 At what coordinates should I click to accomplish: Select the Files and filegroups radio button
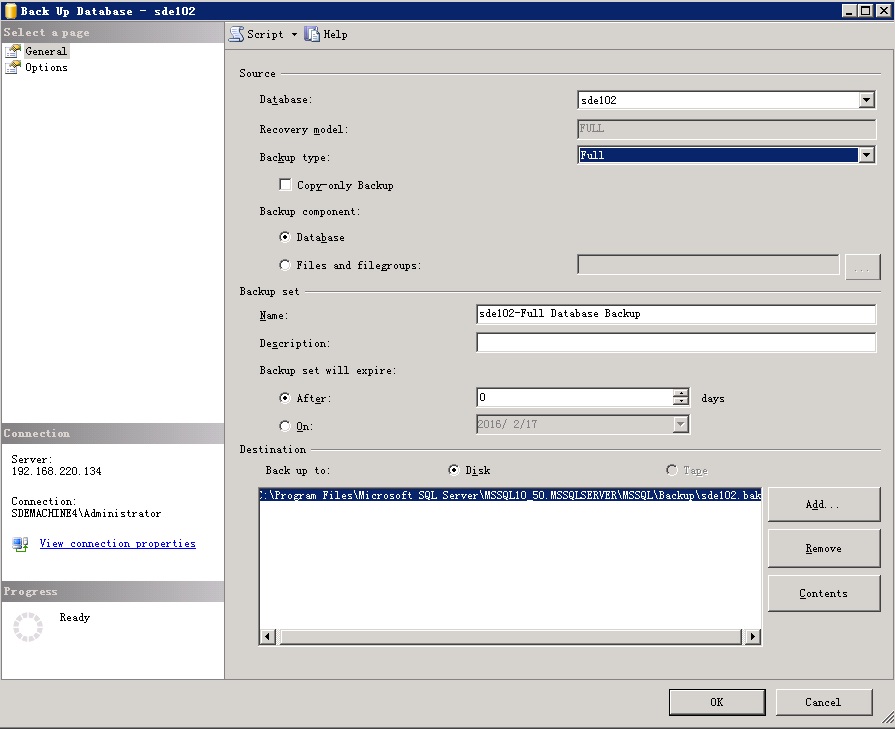(287, 263)
